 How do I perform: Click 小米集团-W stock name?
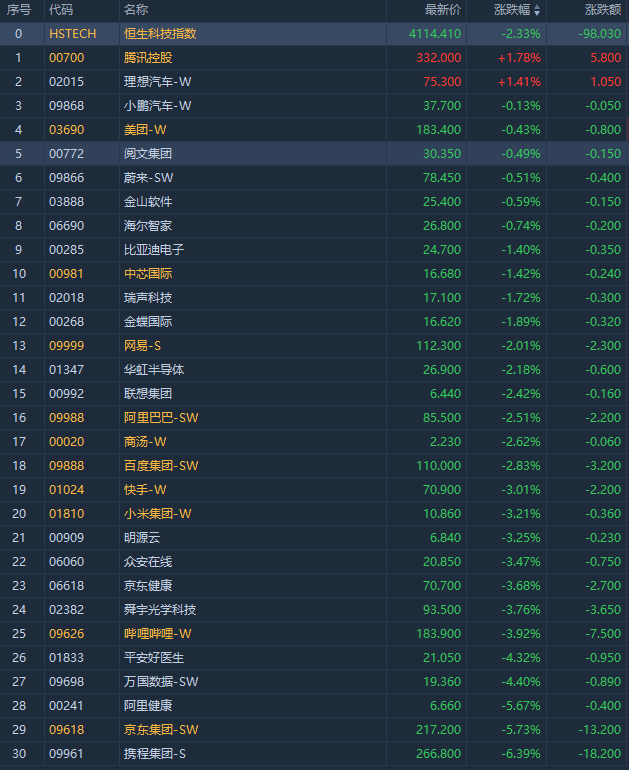(157, 514)
